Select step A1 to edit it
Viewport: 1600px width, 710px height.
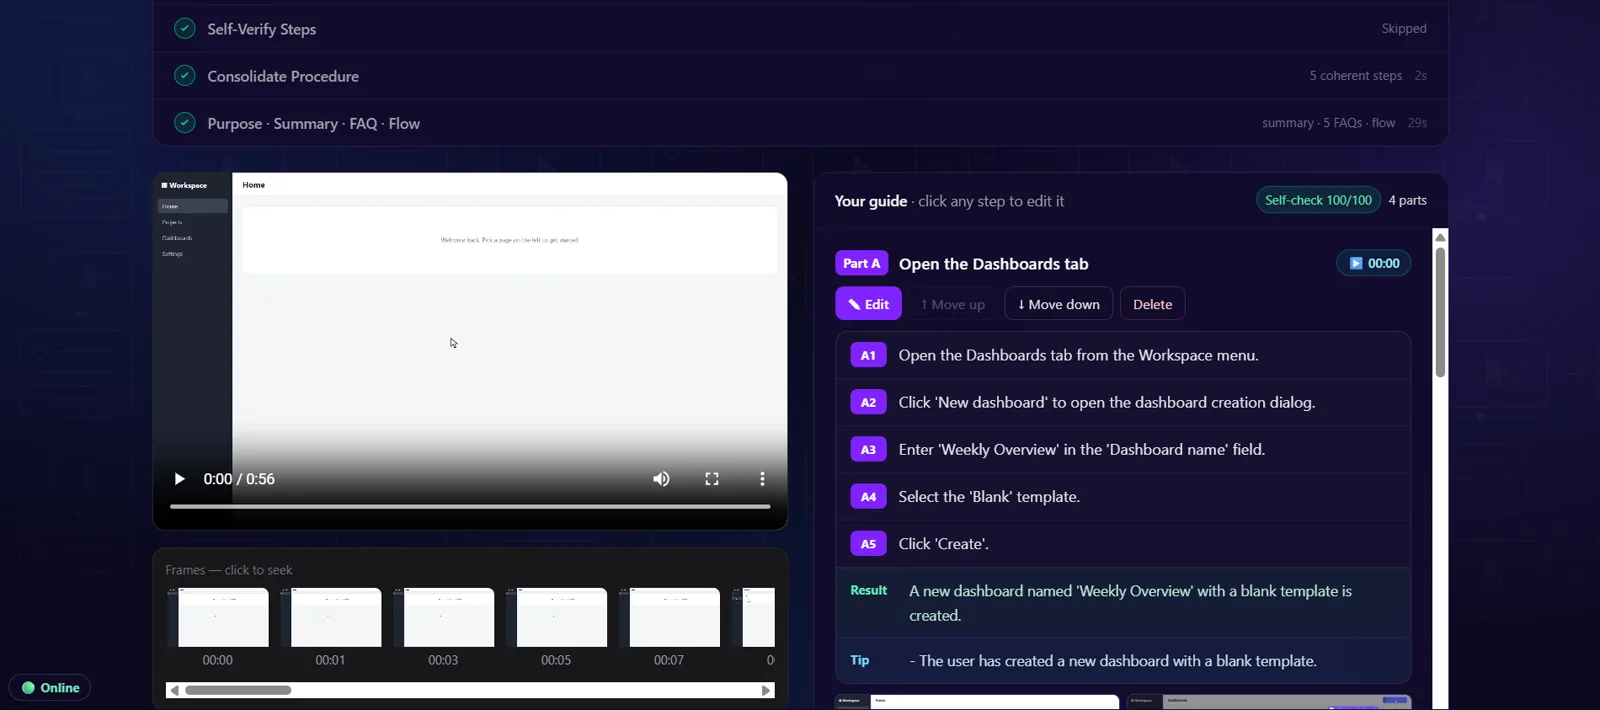pyautogui.click(x=1123, y=355)
